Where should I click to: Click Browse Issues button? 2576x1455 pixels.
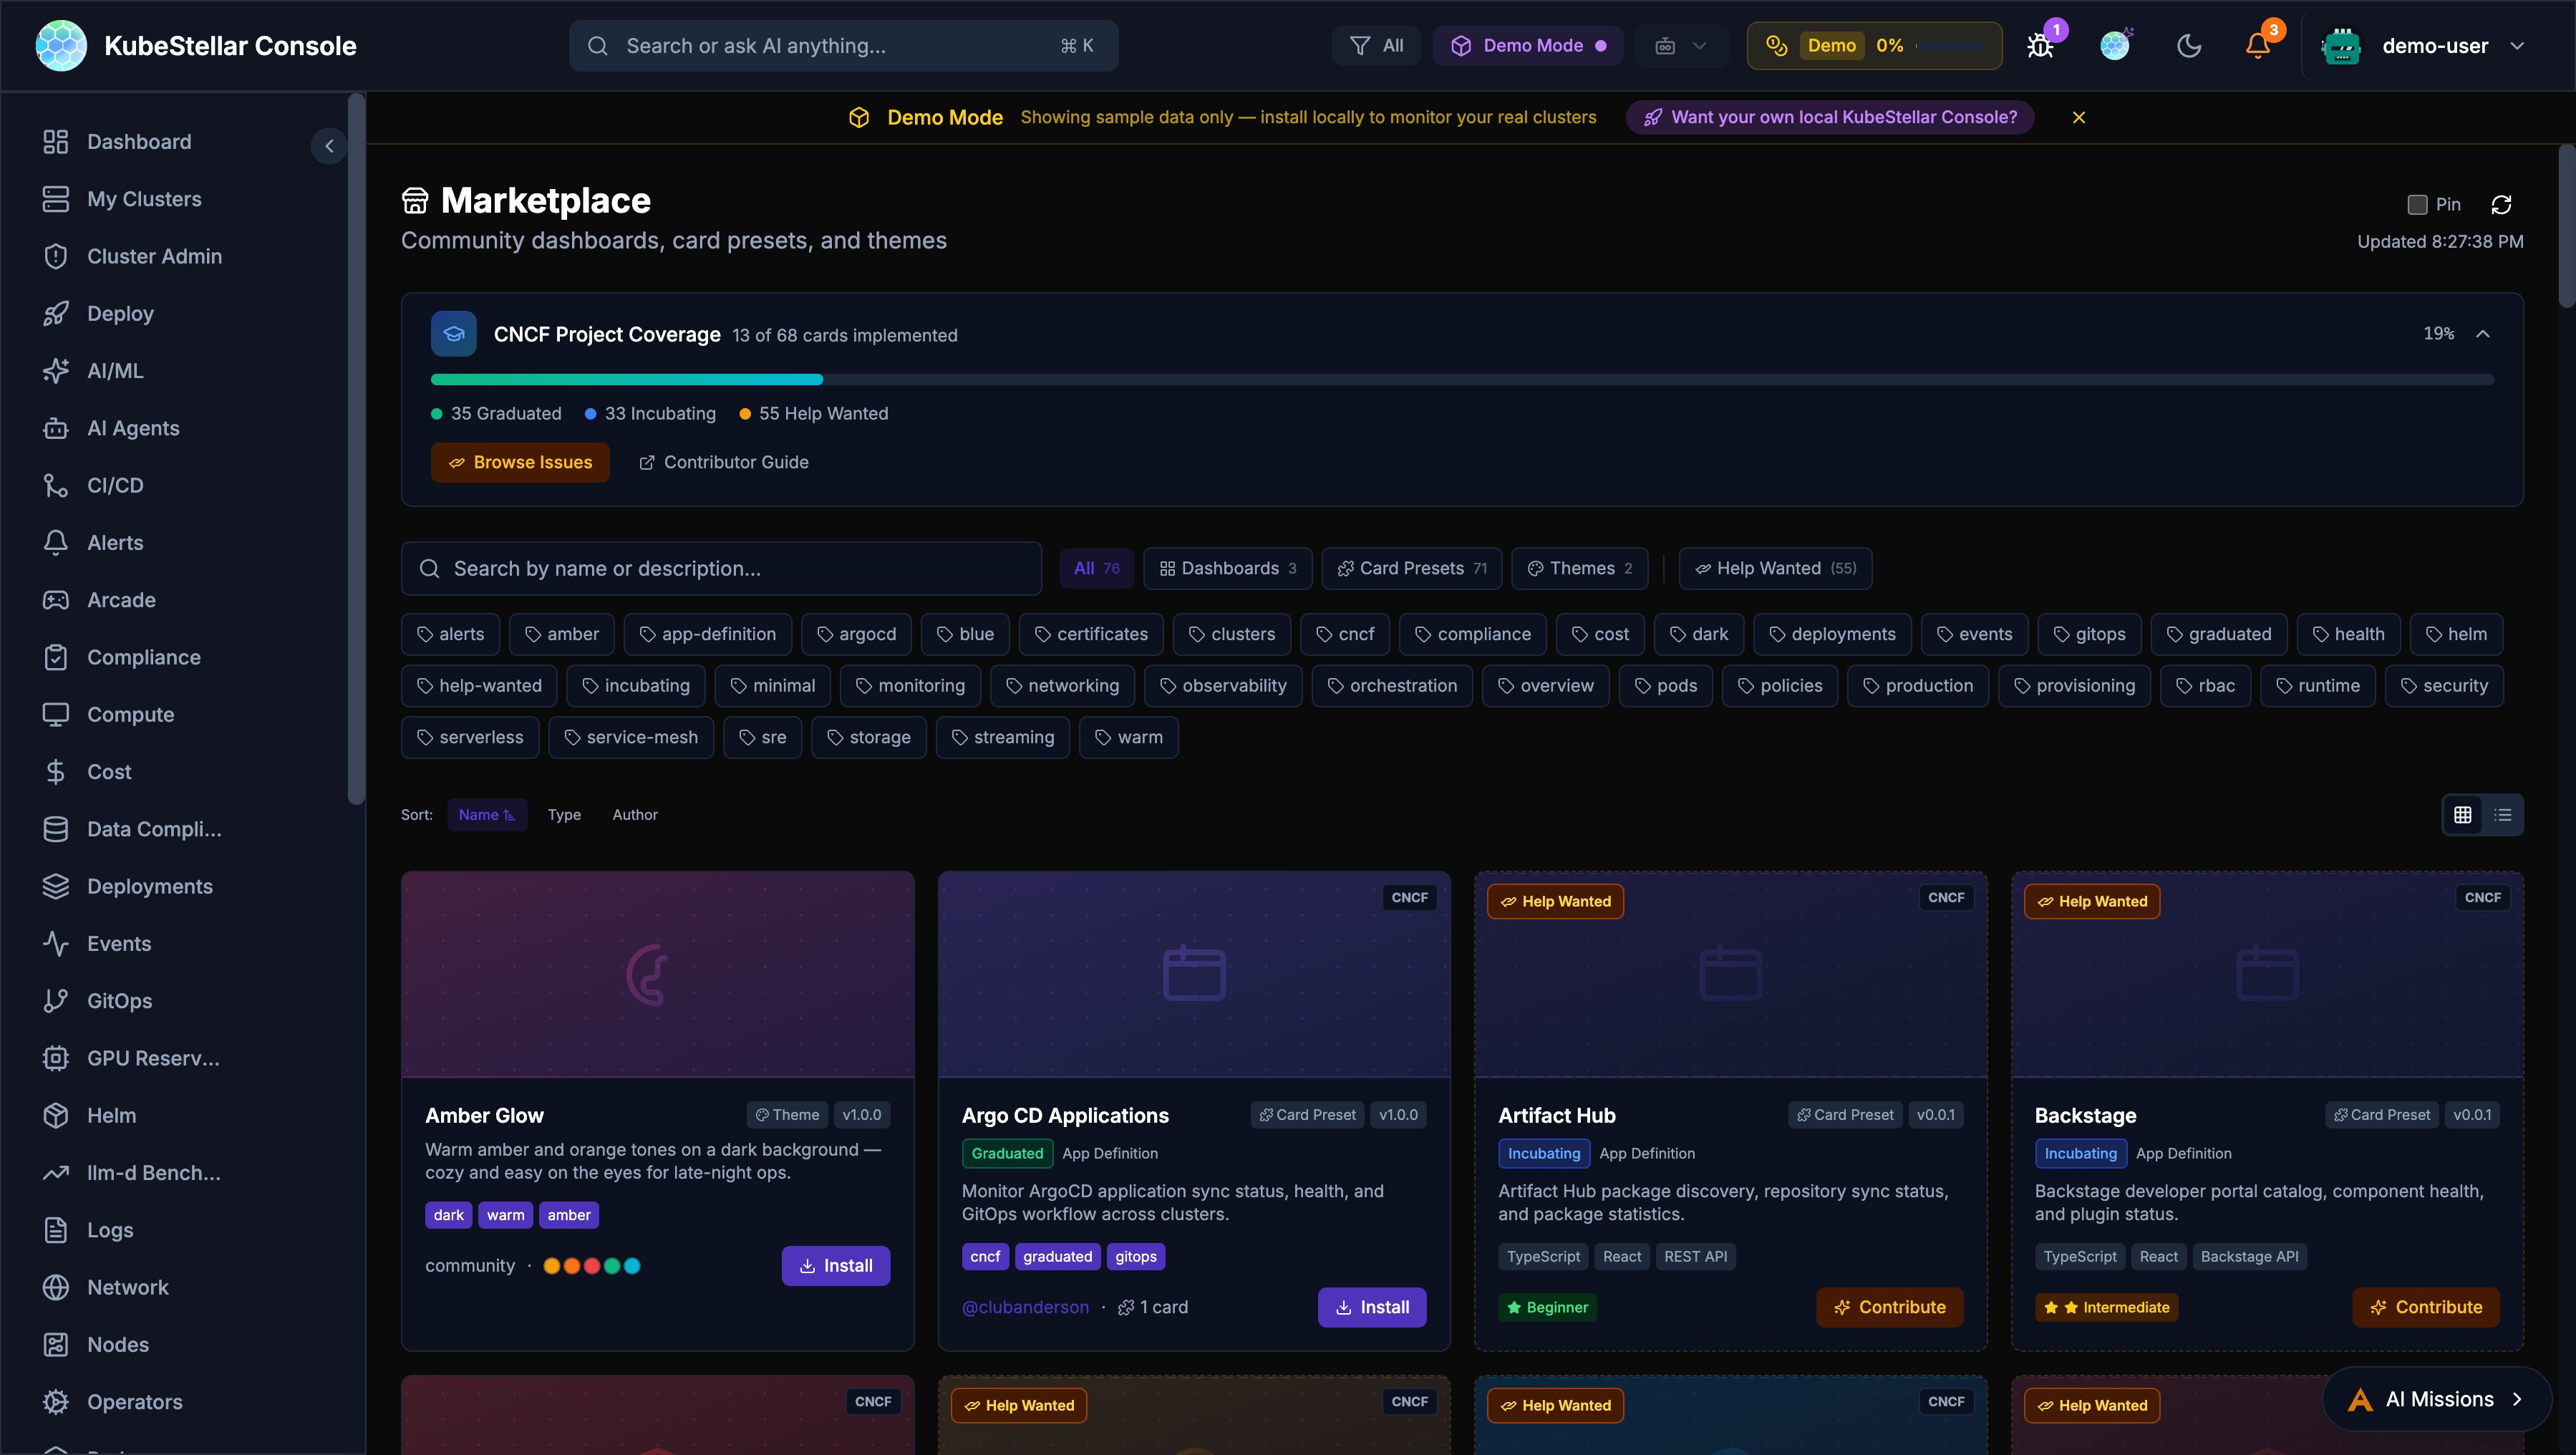[x=520, y=461]
